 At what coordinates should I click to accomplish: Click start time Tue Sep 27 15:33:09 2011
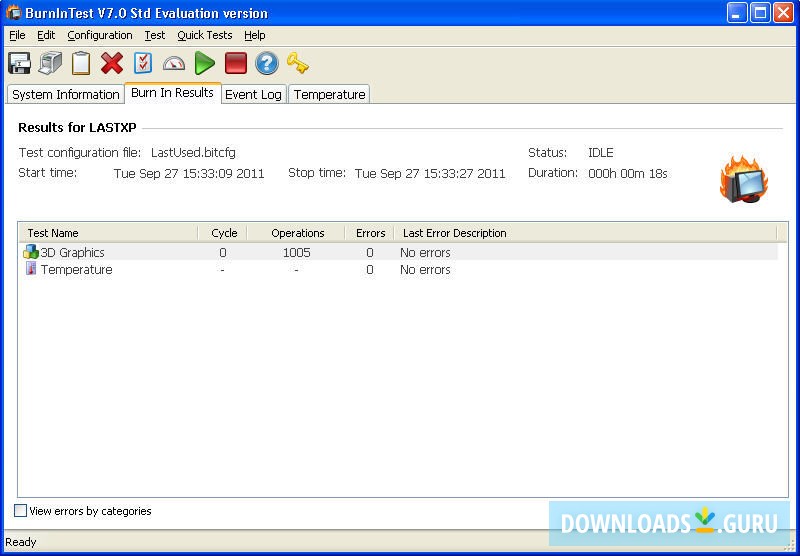click(x=189, y=173)
